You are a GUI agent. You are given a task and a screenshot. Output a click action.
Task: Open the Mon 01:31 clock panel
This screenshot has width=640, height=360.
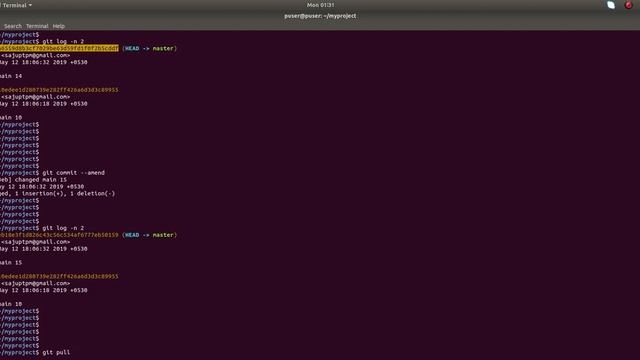click(x=320, y=5)
